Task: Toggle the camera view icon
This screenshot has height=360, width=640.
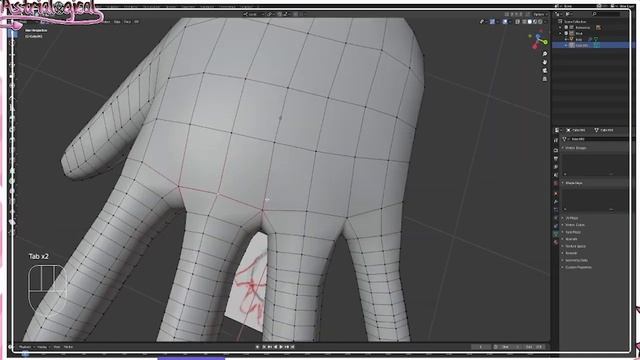Action: pyautogui.click(x=544, y=70)
